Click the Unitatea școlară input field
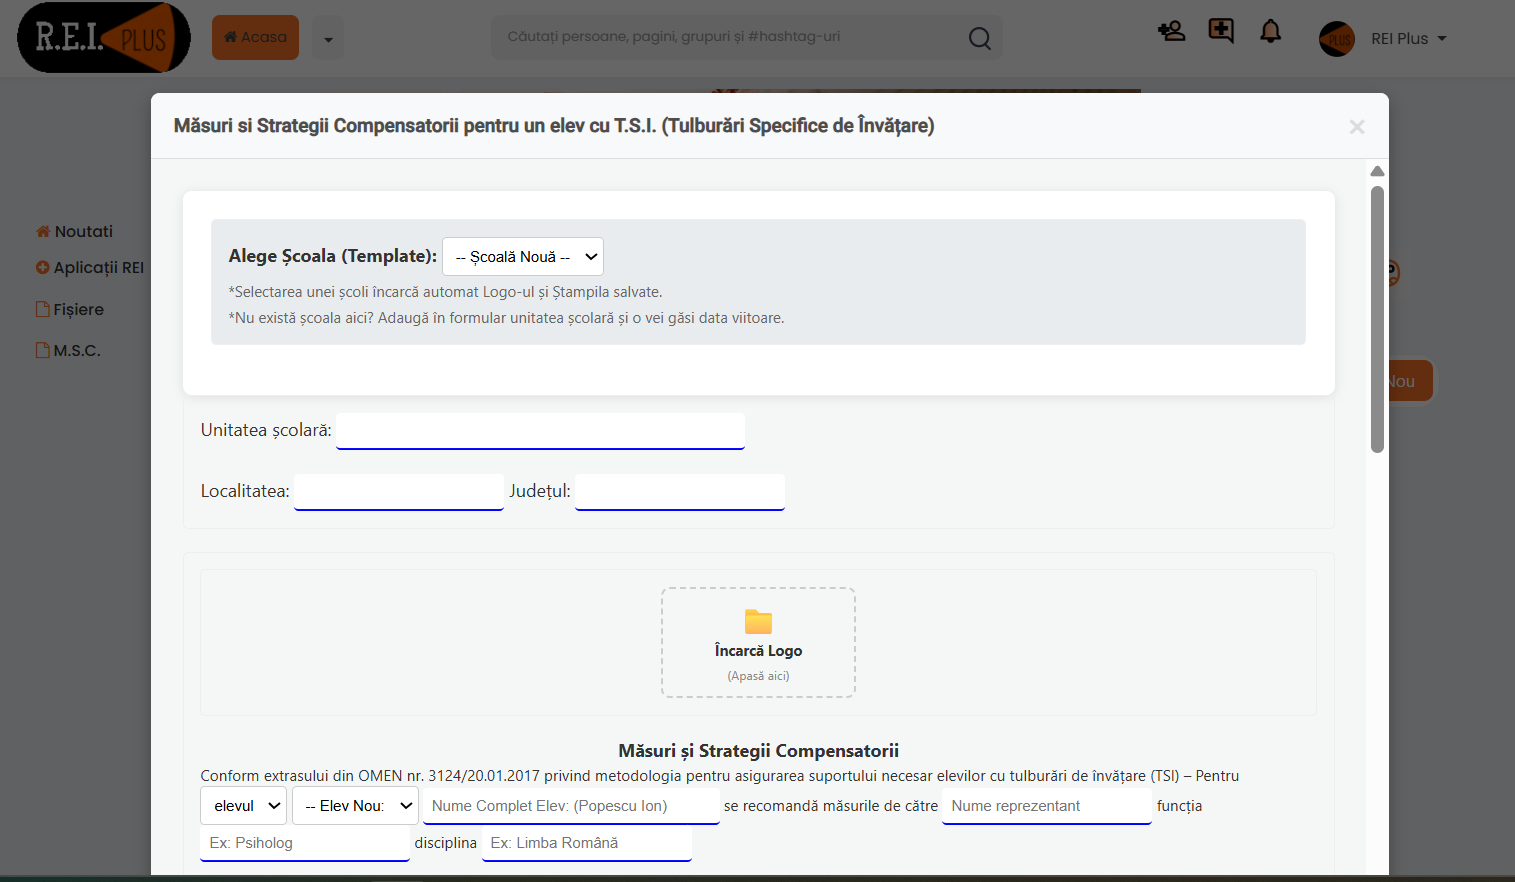1515x882 pixels. pos(540,431)
